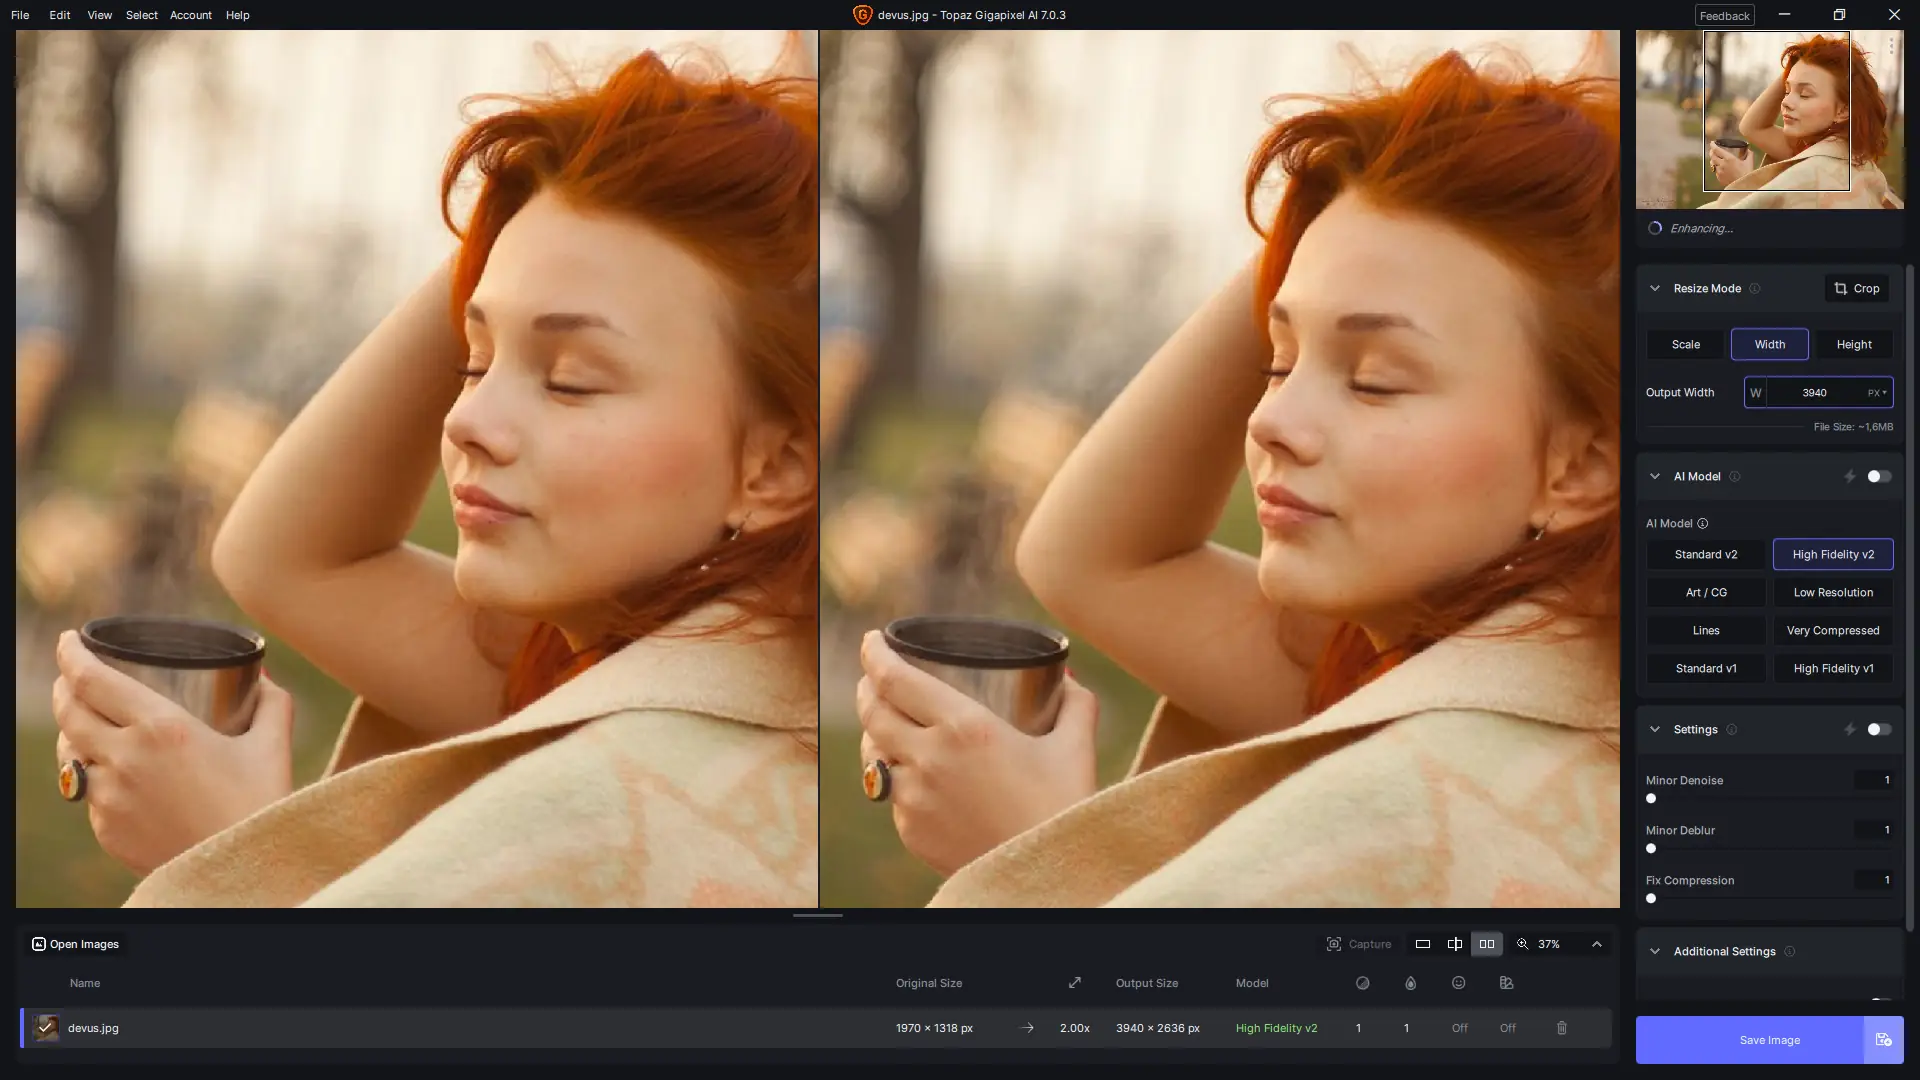Click the Save Image button
The height and width of the screenshot is (1080, 1920).
(x=1768, y=1040)
